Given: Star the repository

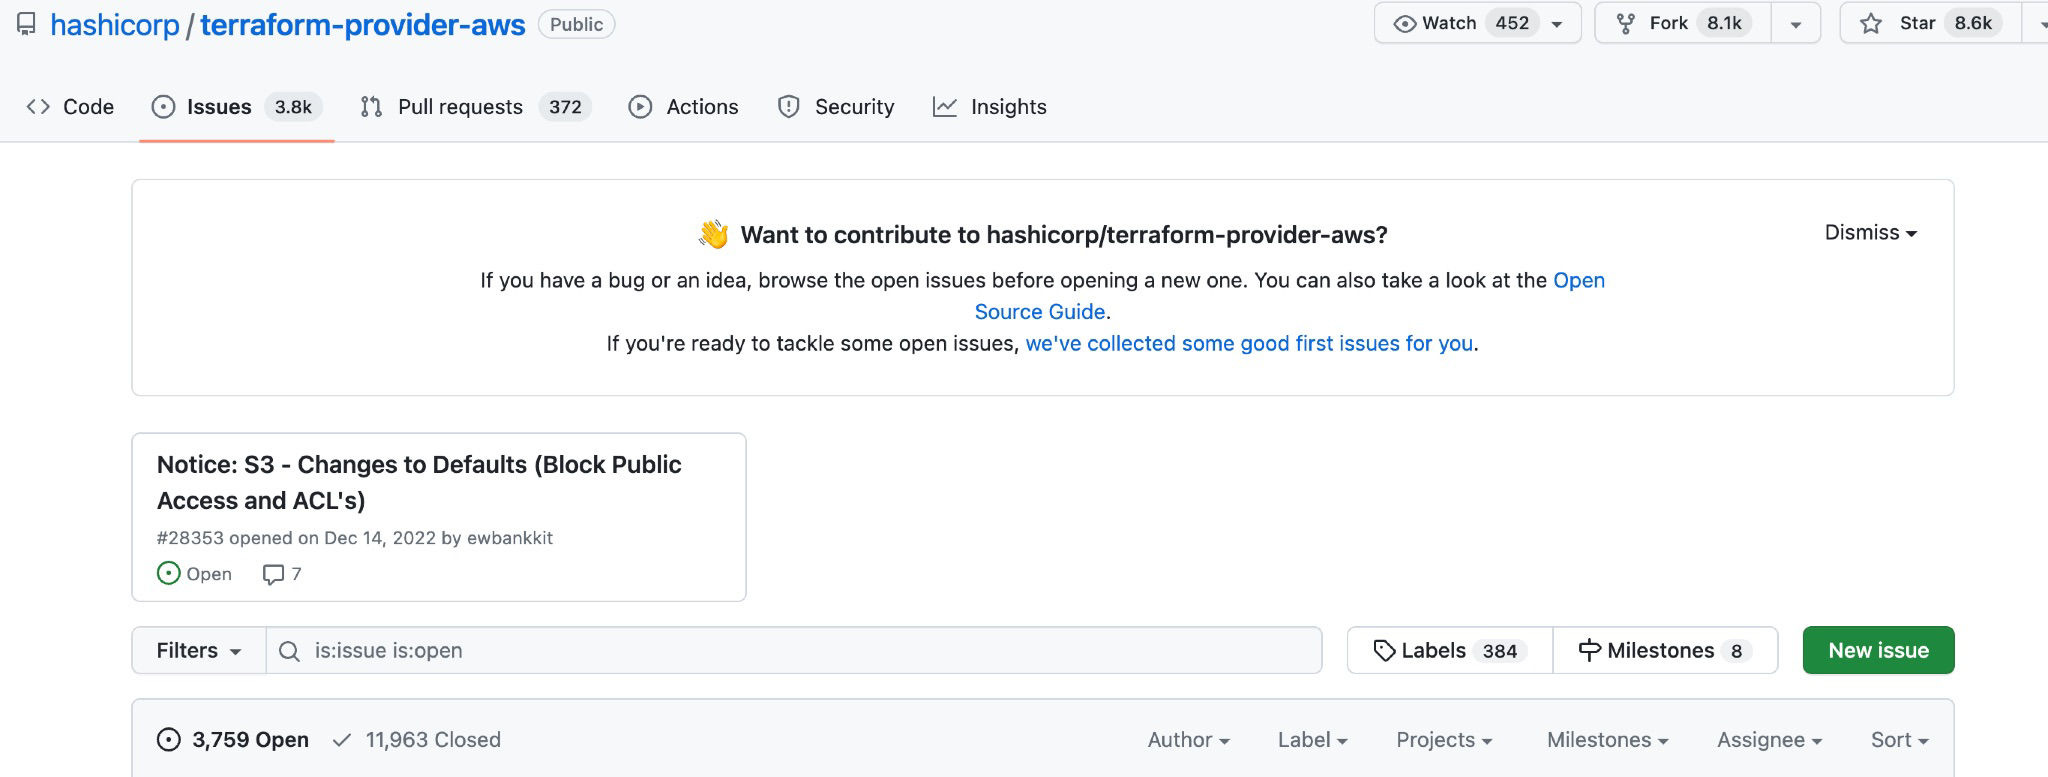Looking at the screenshot, I should [x=1930, y=23].
